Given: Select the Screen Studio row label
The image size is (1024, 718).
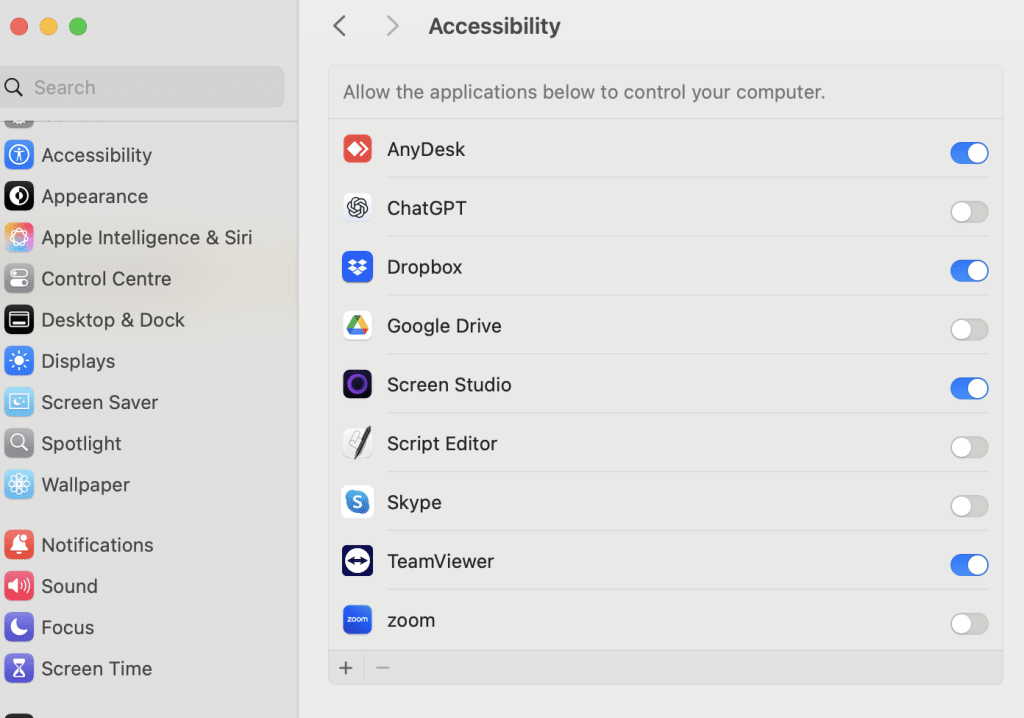Looking at the screenshot, I should pos(449,384).
